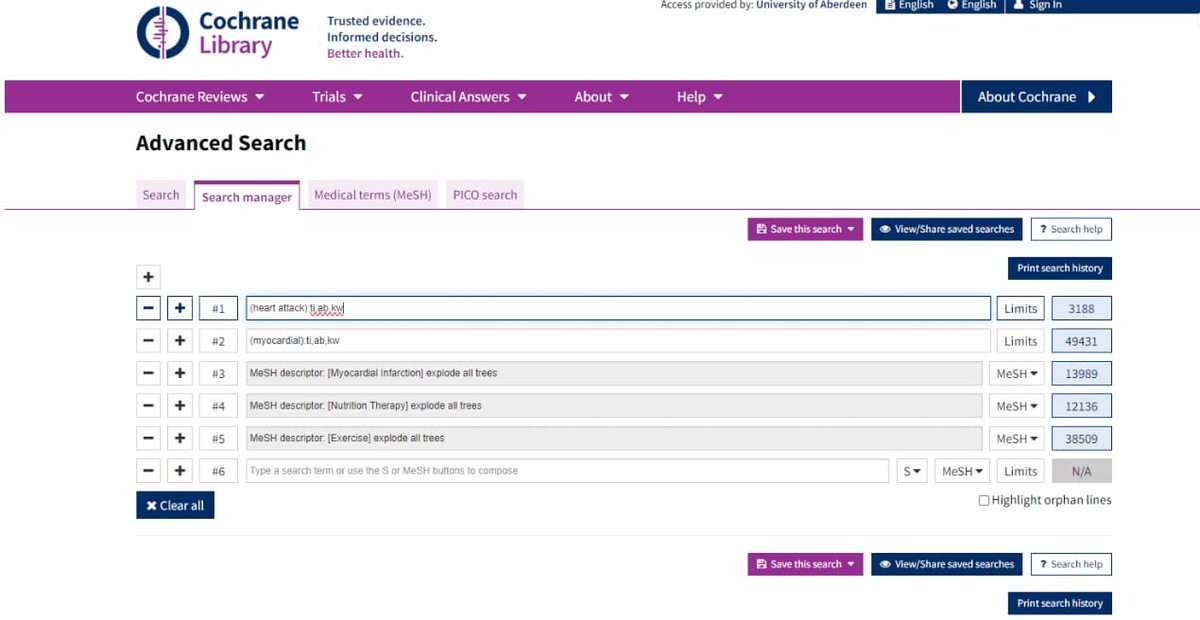1200x620 pixels.
Task: Click the #1 line number label
Action: pyautogui.click(x=218, y=309)
